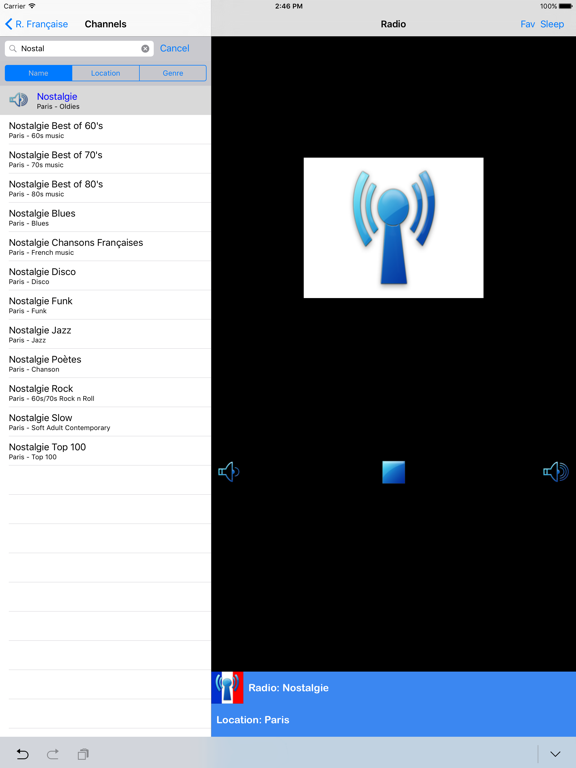
Task: Choose the Nostalgie Slow channel
Action: pyautogui.click(x=105, y=422)
